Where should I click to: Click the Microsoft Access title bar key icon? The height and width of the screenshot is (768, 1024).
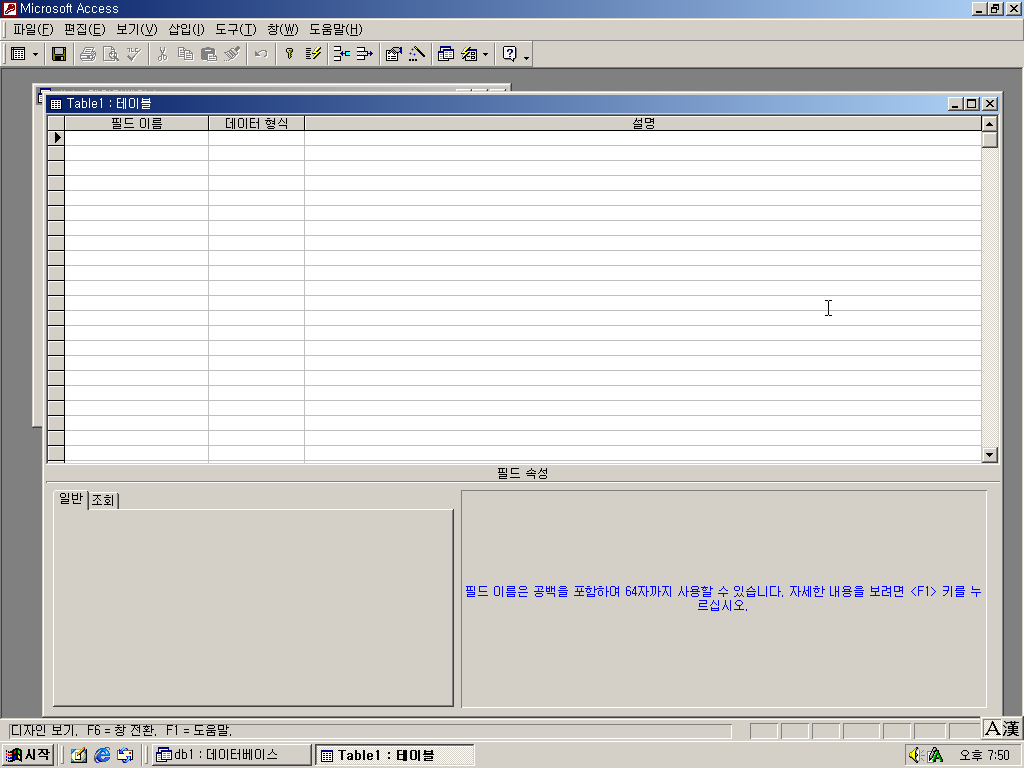(9, 8)
